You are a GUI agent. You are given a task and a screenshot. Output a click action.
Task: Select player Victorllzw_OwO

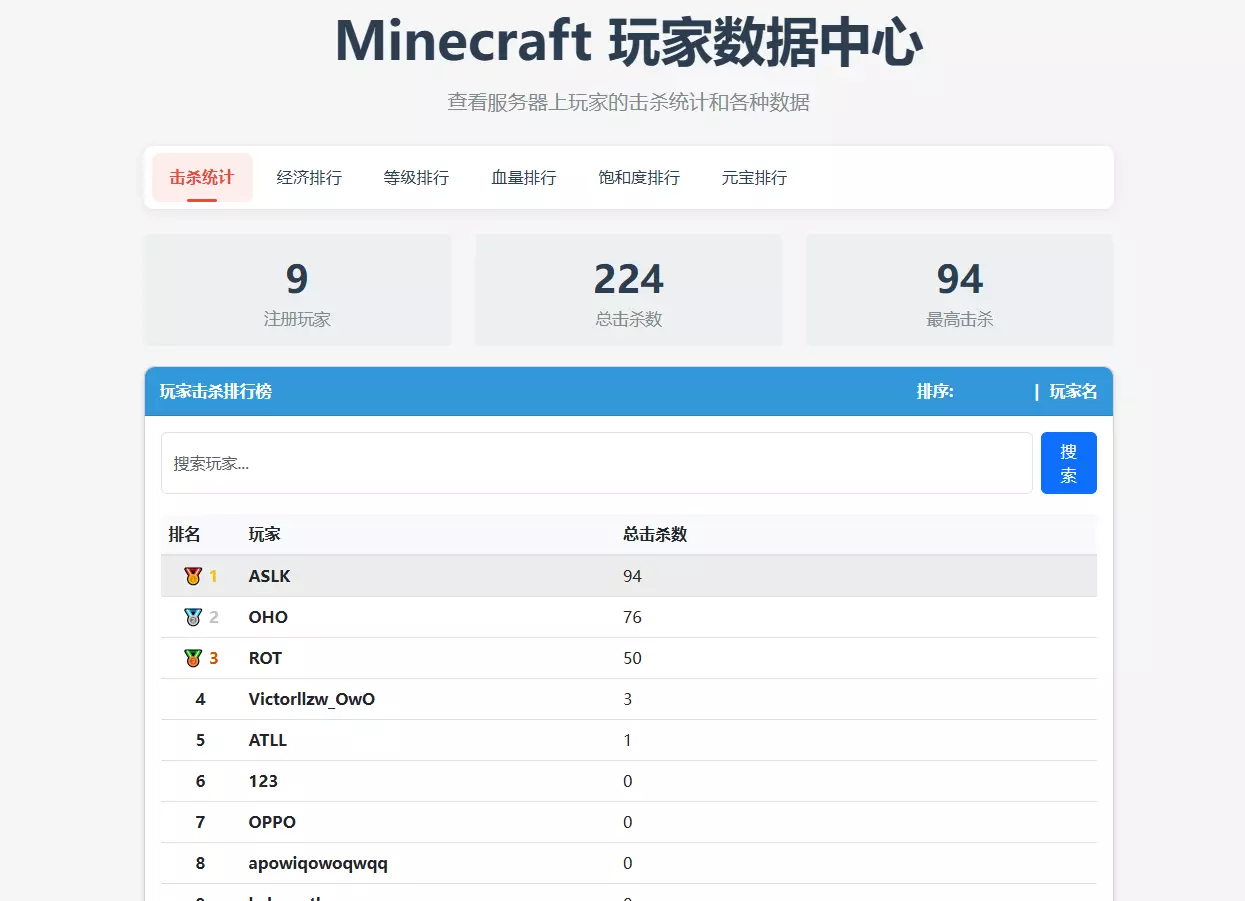(x=312, y=700)
